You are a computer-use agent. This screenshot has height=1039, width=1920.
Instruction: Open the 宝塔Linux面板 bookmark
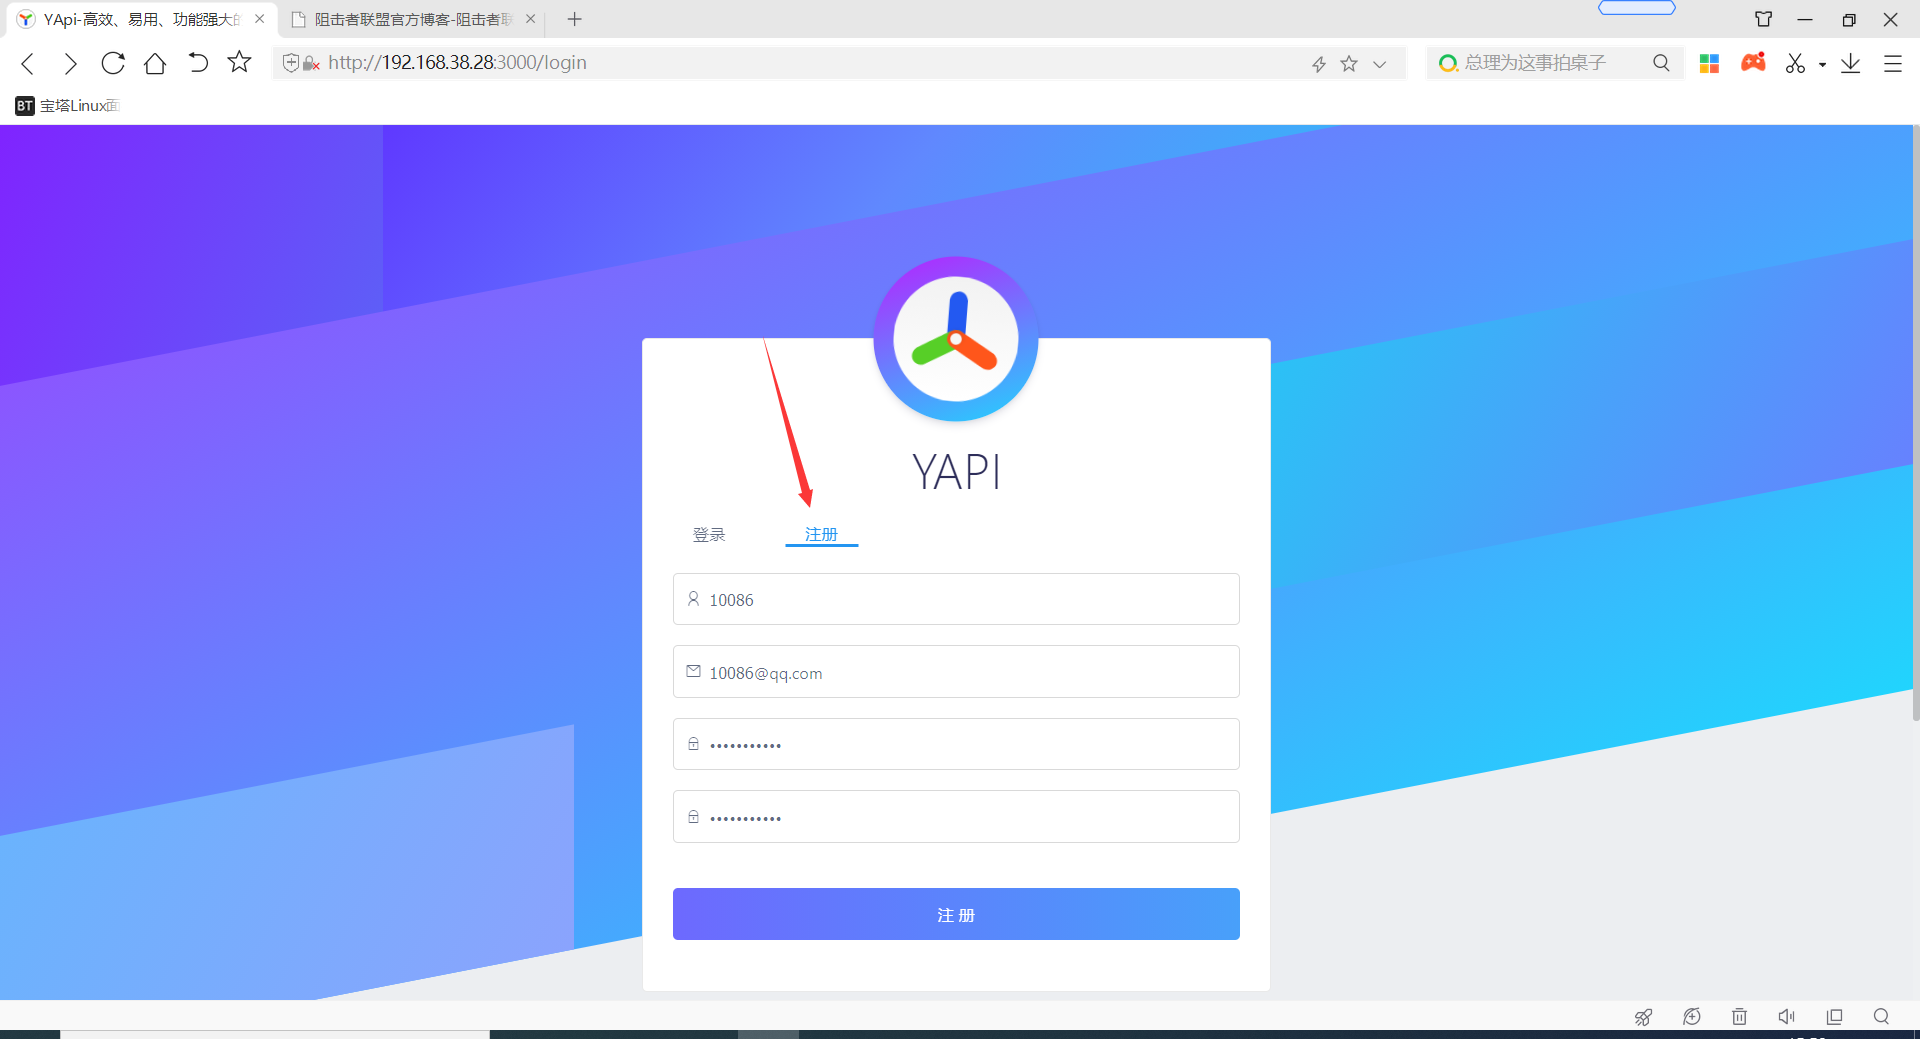[x=67, y=105]
